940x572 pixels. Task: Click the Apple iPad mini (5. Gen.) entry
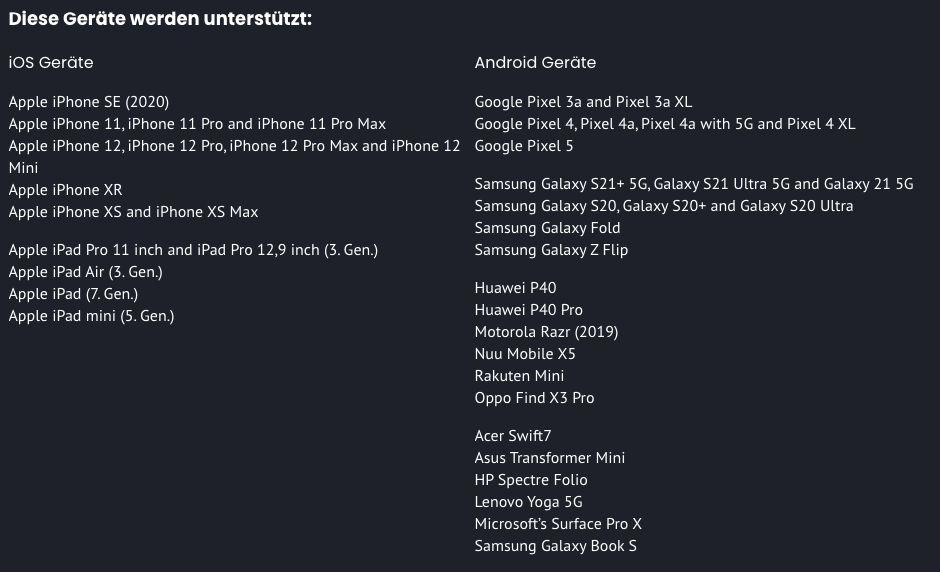[x=91, y=316]
